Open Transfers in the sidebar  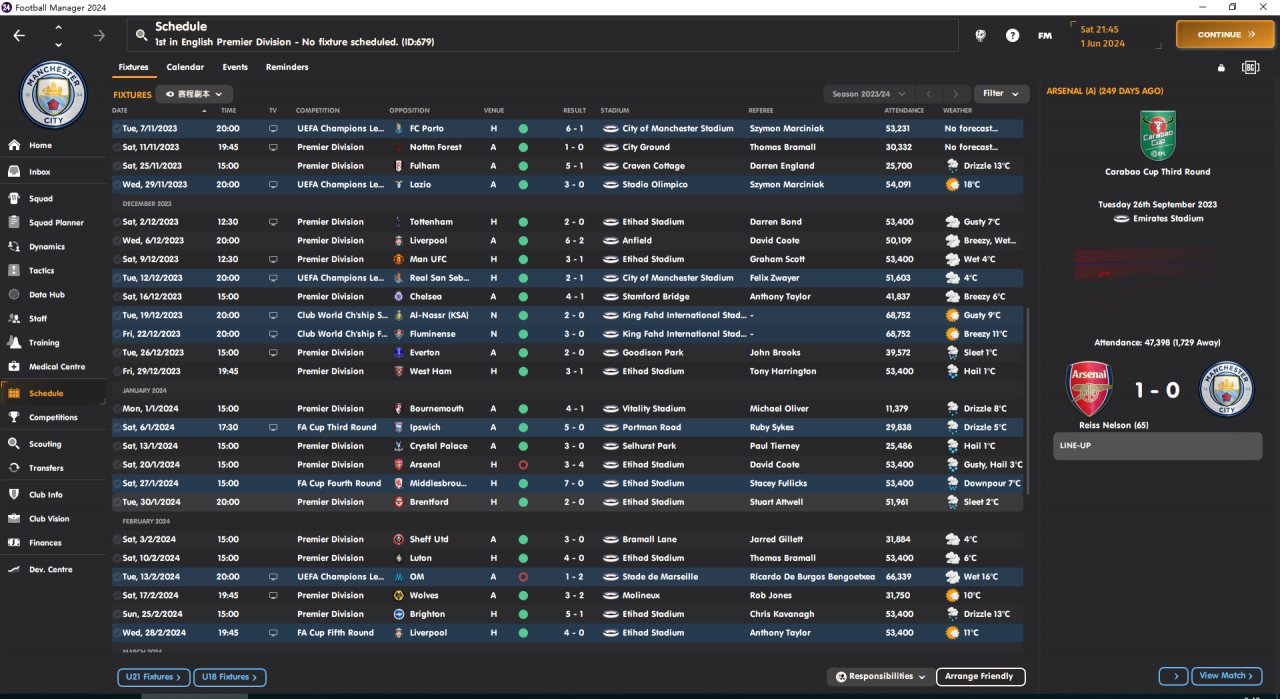coord(46,468)
